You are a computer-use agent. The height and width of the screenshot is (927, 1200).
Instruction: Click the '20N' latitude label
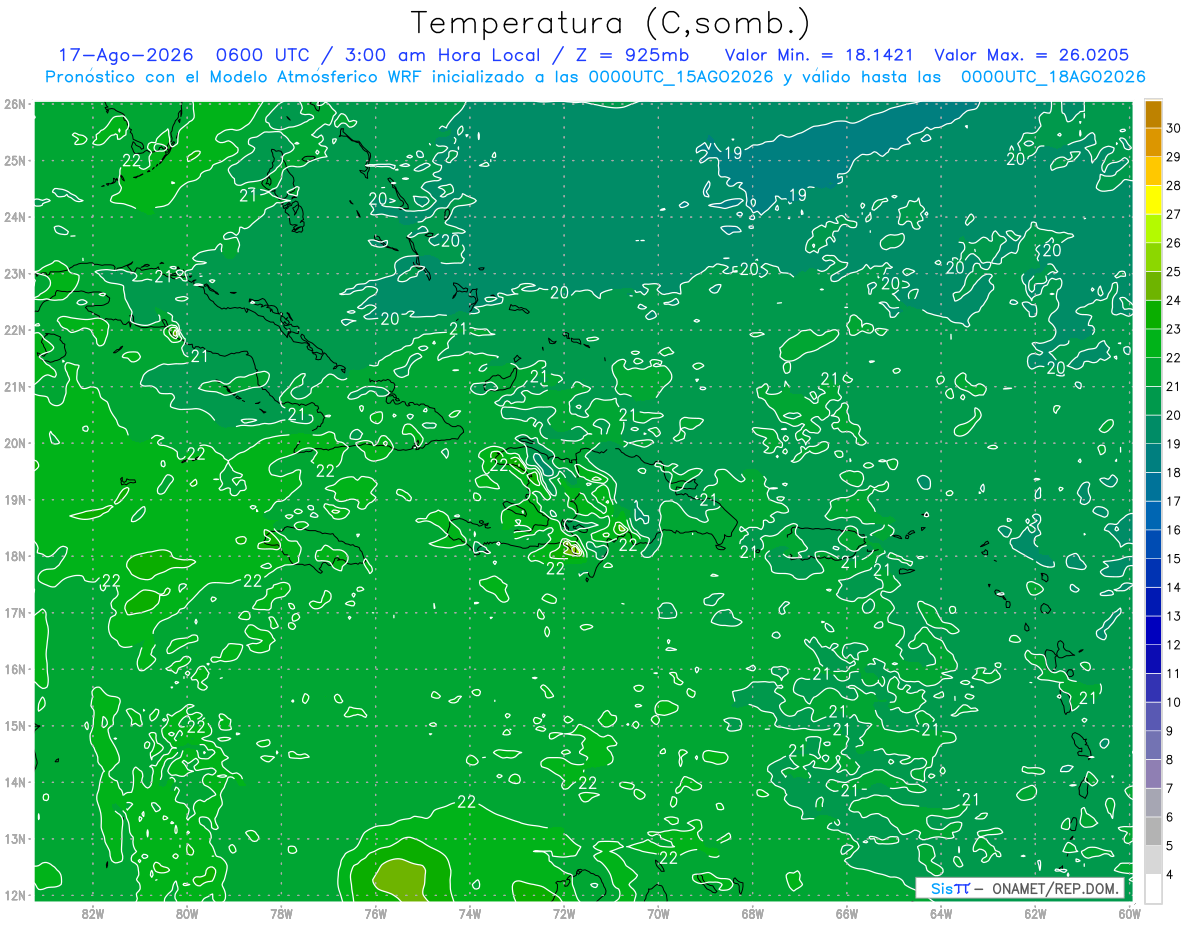14,443
